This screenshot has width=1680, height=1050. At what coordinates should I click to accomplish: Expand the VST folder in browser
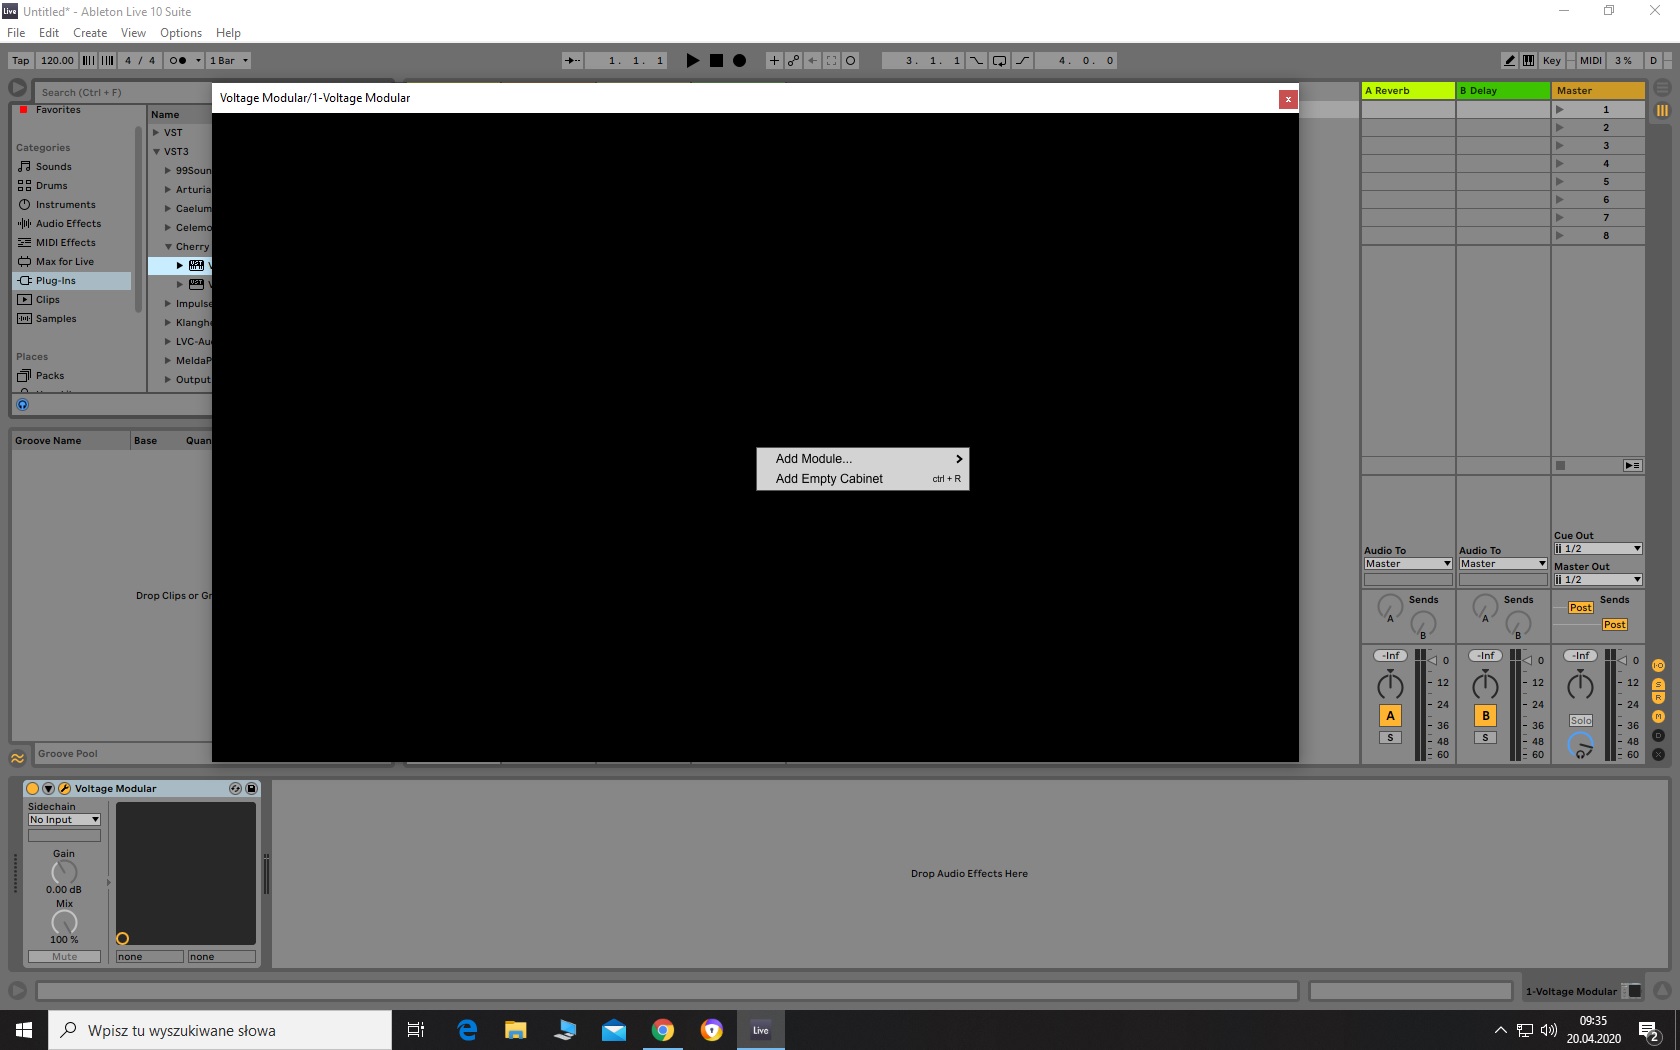[156, 132]
